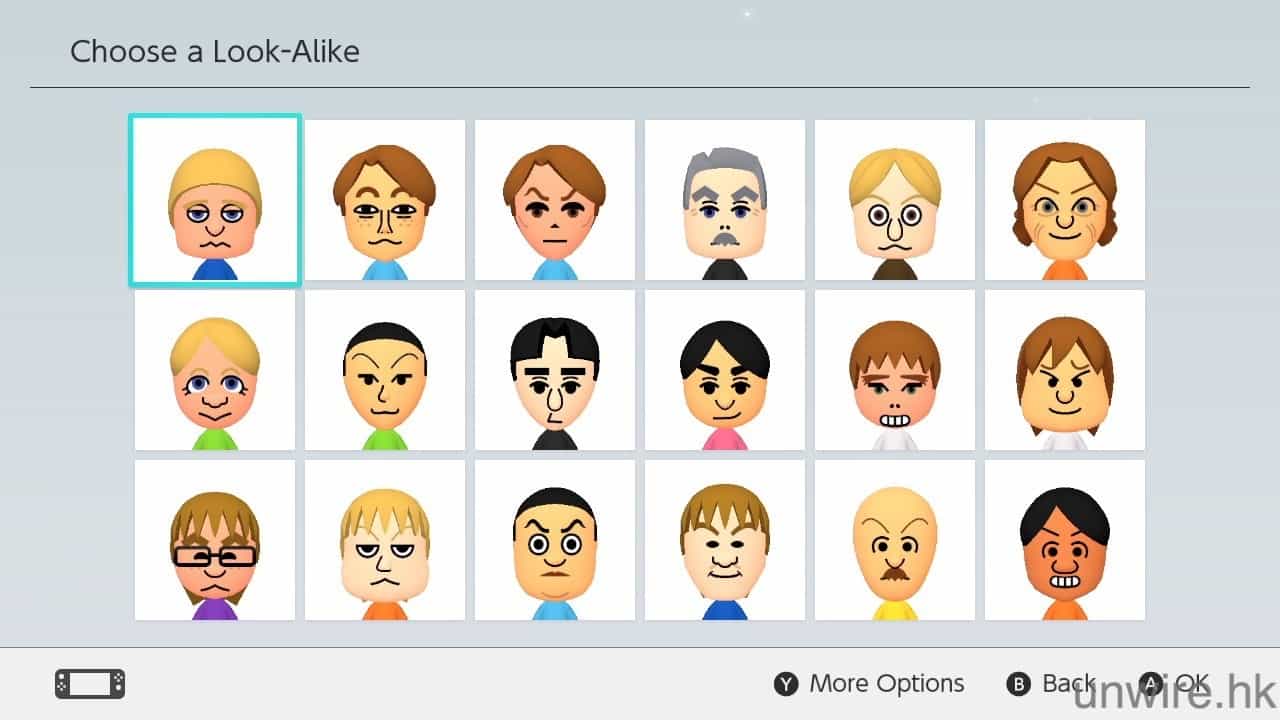The width and height of the screenshot is (1280, 720).
Task: Open More Options
Action: pos(887,684)
